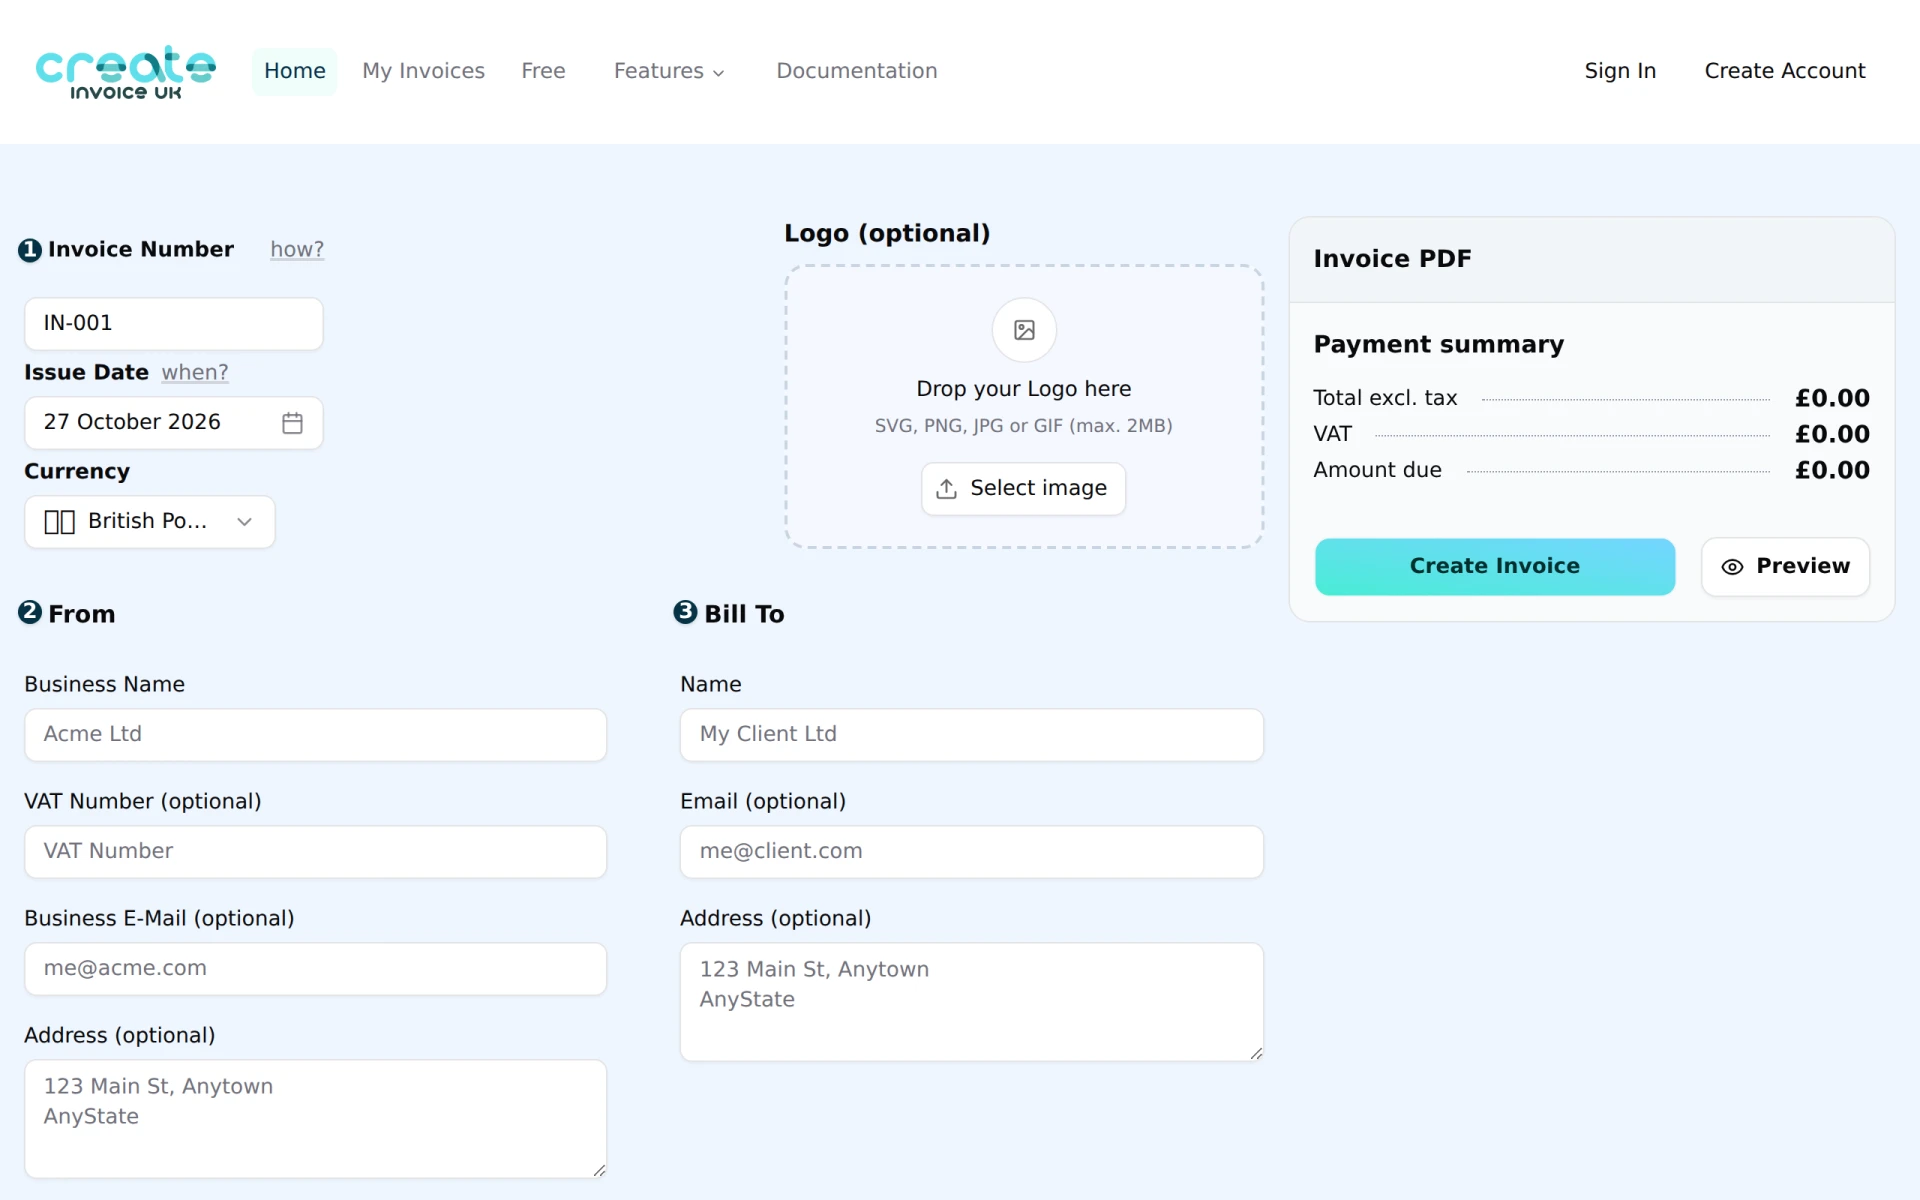Click the 'Total excl. tax' row label
1920x1200 pixels.
(x=1385, y=398)
